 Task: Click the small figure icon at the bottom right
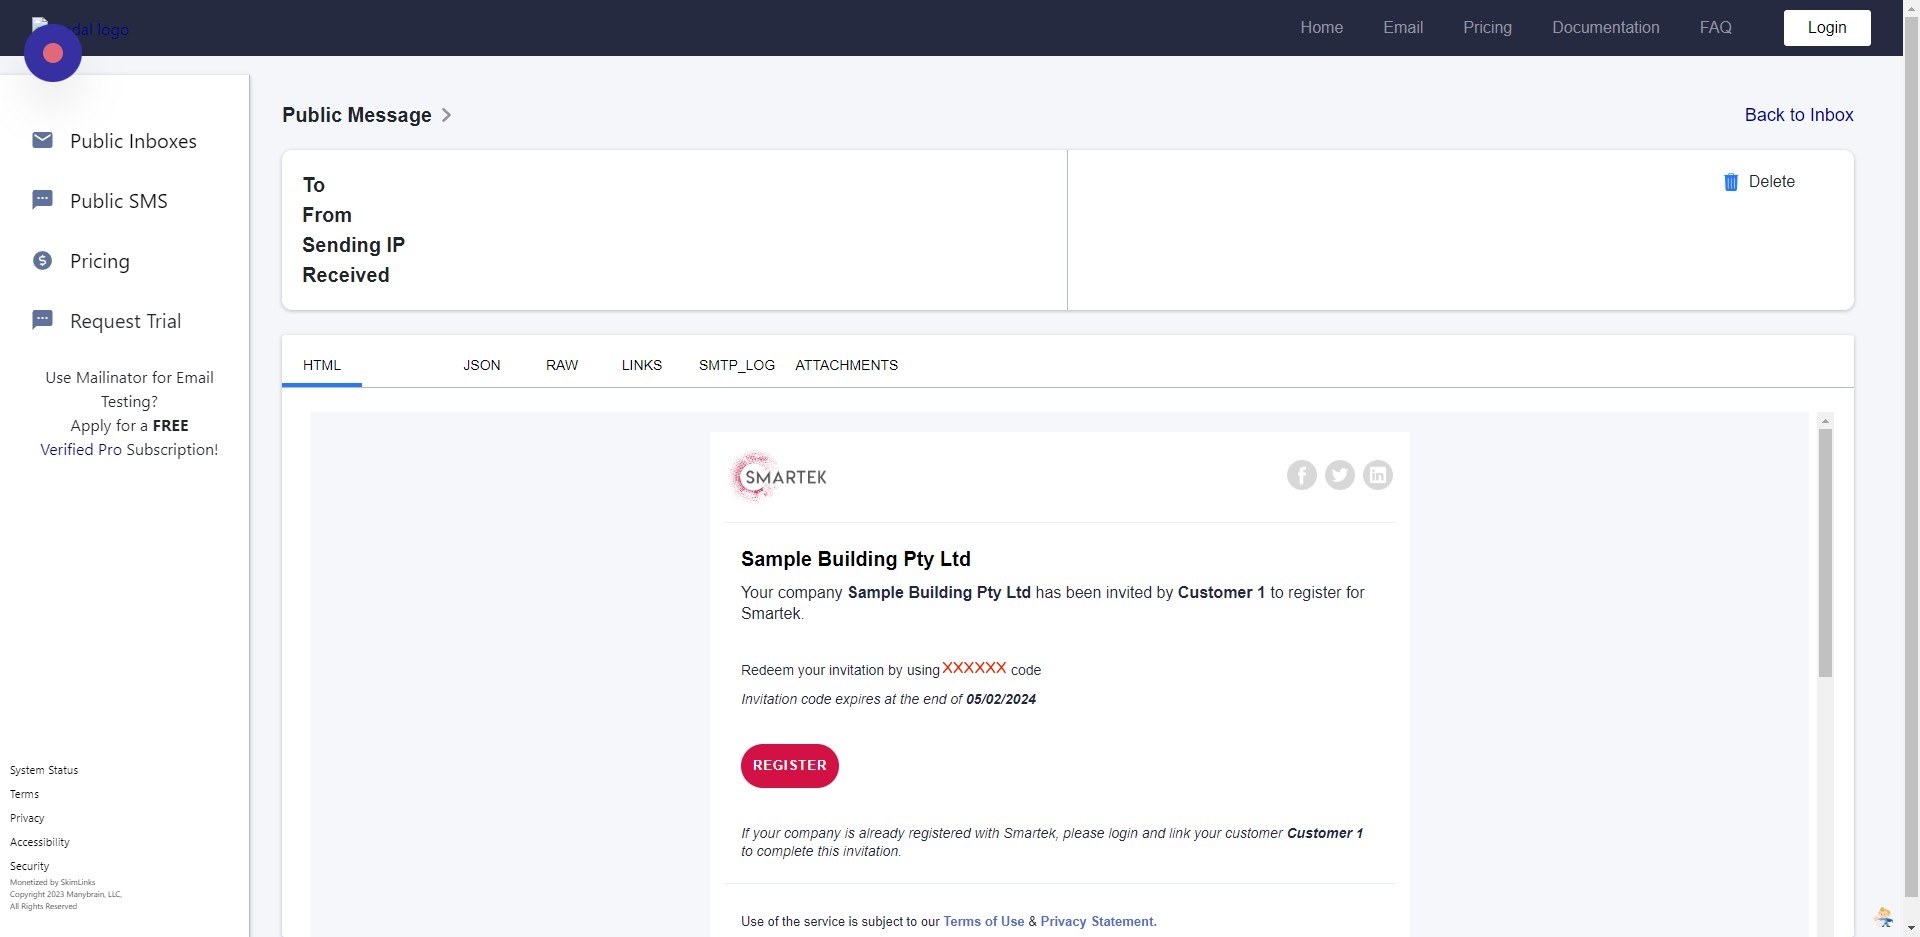[1884, 917]
